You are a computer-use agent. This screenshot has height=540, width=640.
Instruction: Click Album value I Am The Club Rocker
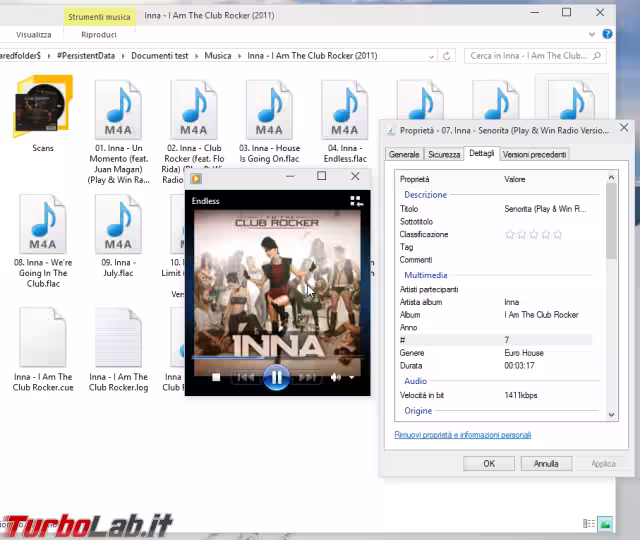click(x=541, y=315)
